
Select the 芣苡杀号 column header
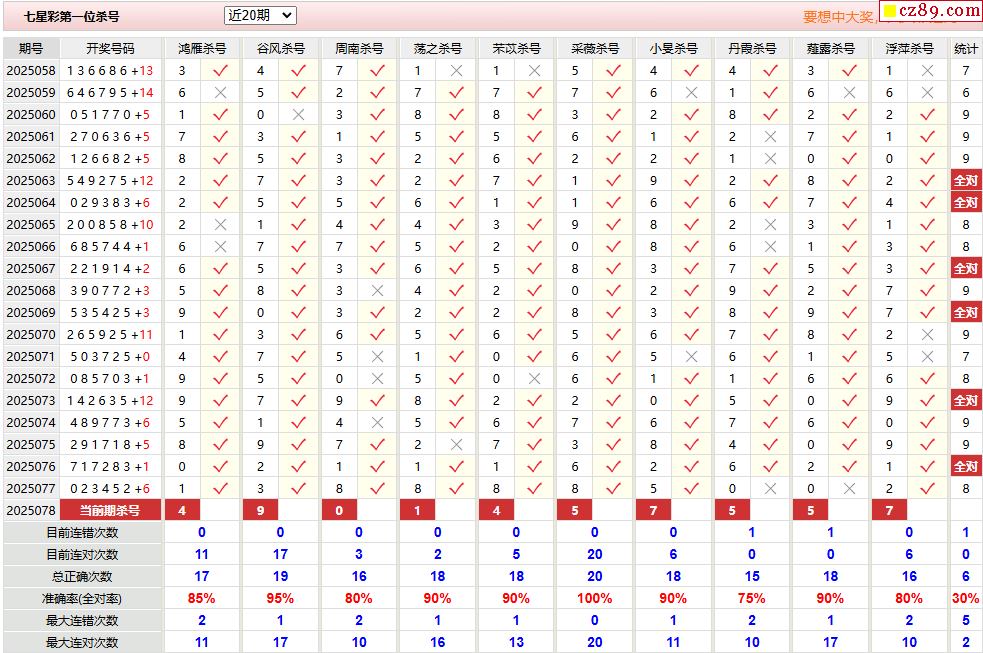tap(516, 48)
